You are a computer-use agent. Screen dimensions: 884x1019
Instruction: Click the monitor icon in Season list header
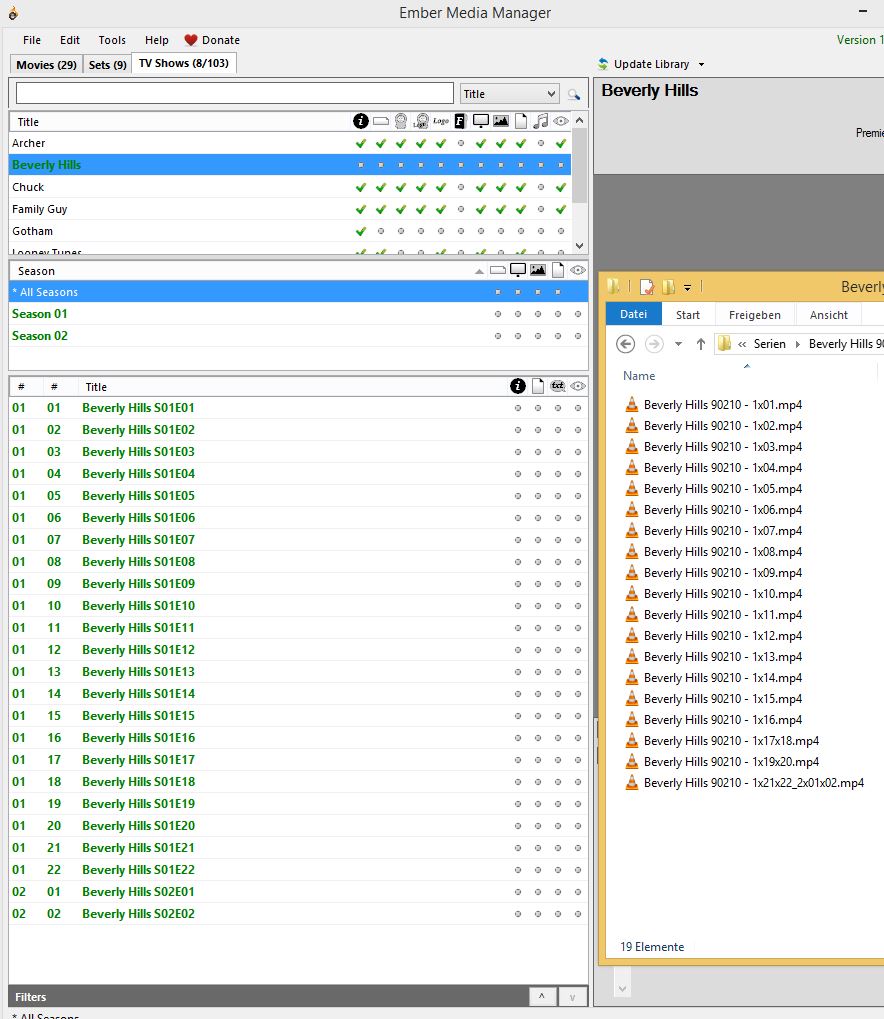pyautogui.click(x=518, y=270)
